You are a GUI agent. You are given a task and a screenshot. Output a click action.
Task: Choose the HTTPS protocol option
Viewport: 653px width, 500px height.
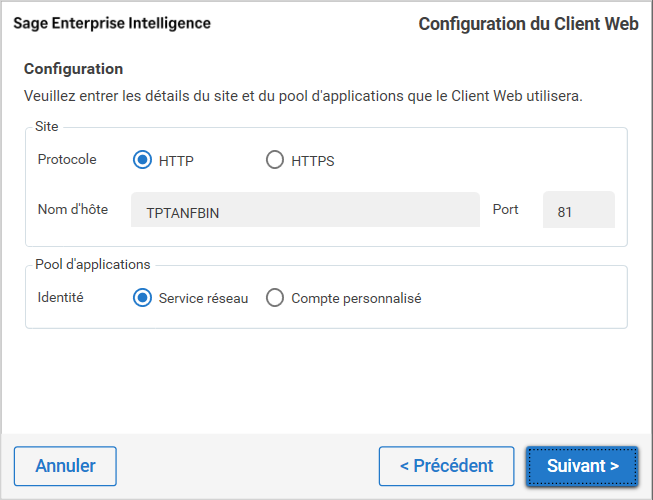point(275,160)
